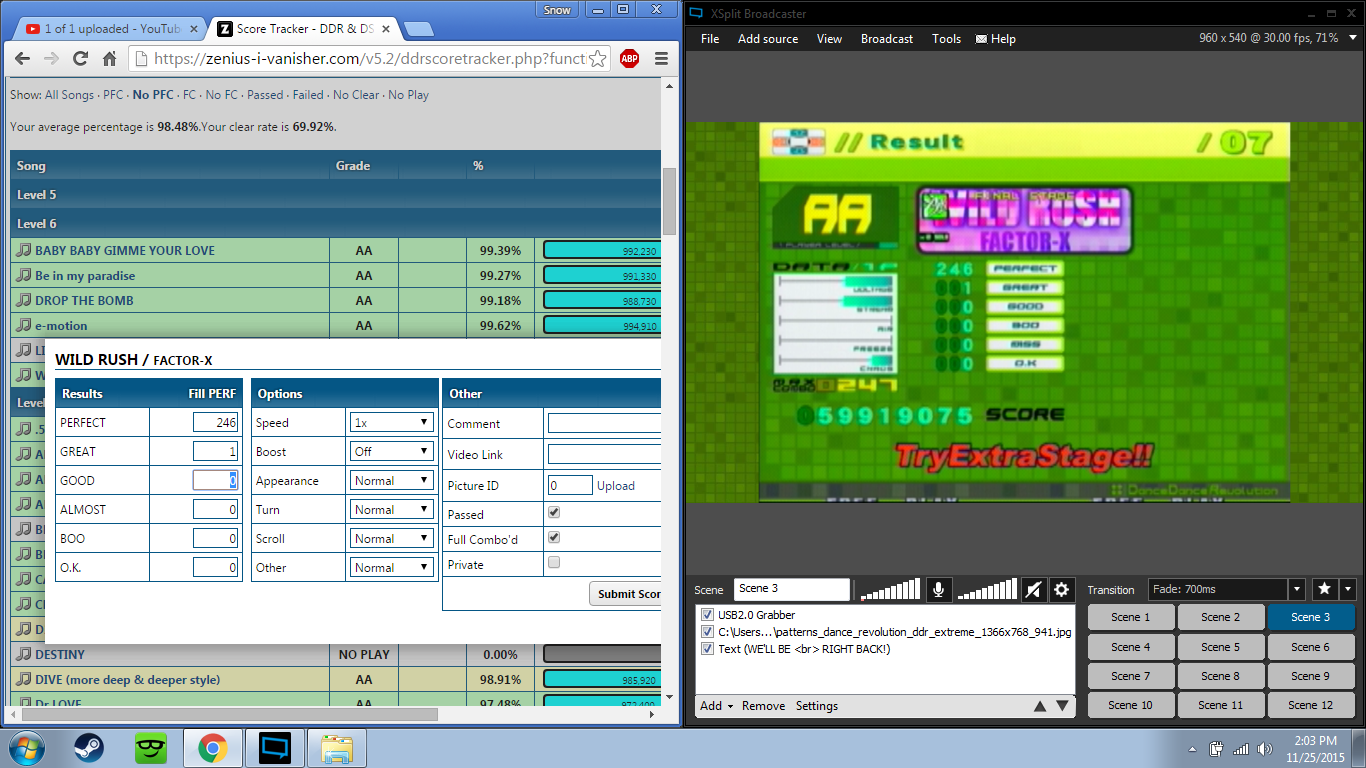Open Steam from the taskbar
Image resolution: width=1366 pixels, height=768 pixels.
tap(89, 748)
